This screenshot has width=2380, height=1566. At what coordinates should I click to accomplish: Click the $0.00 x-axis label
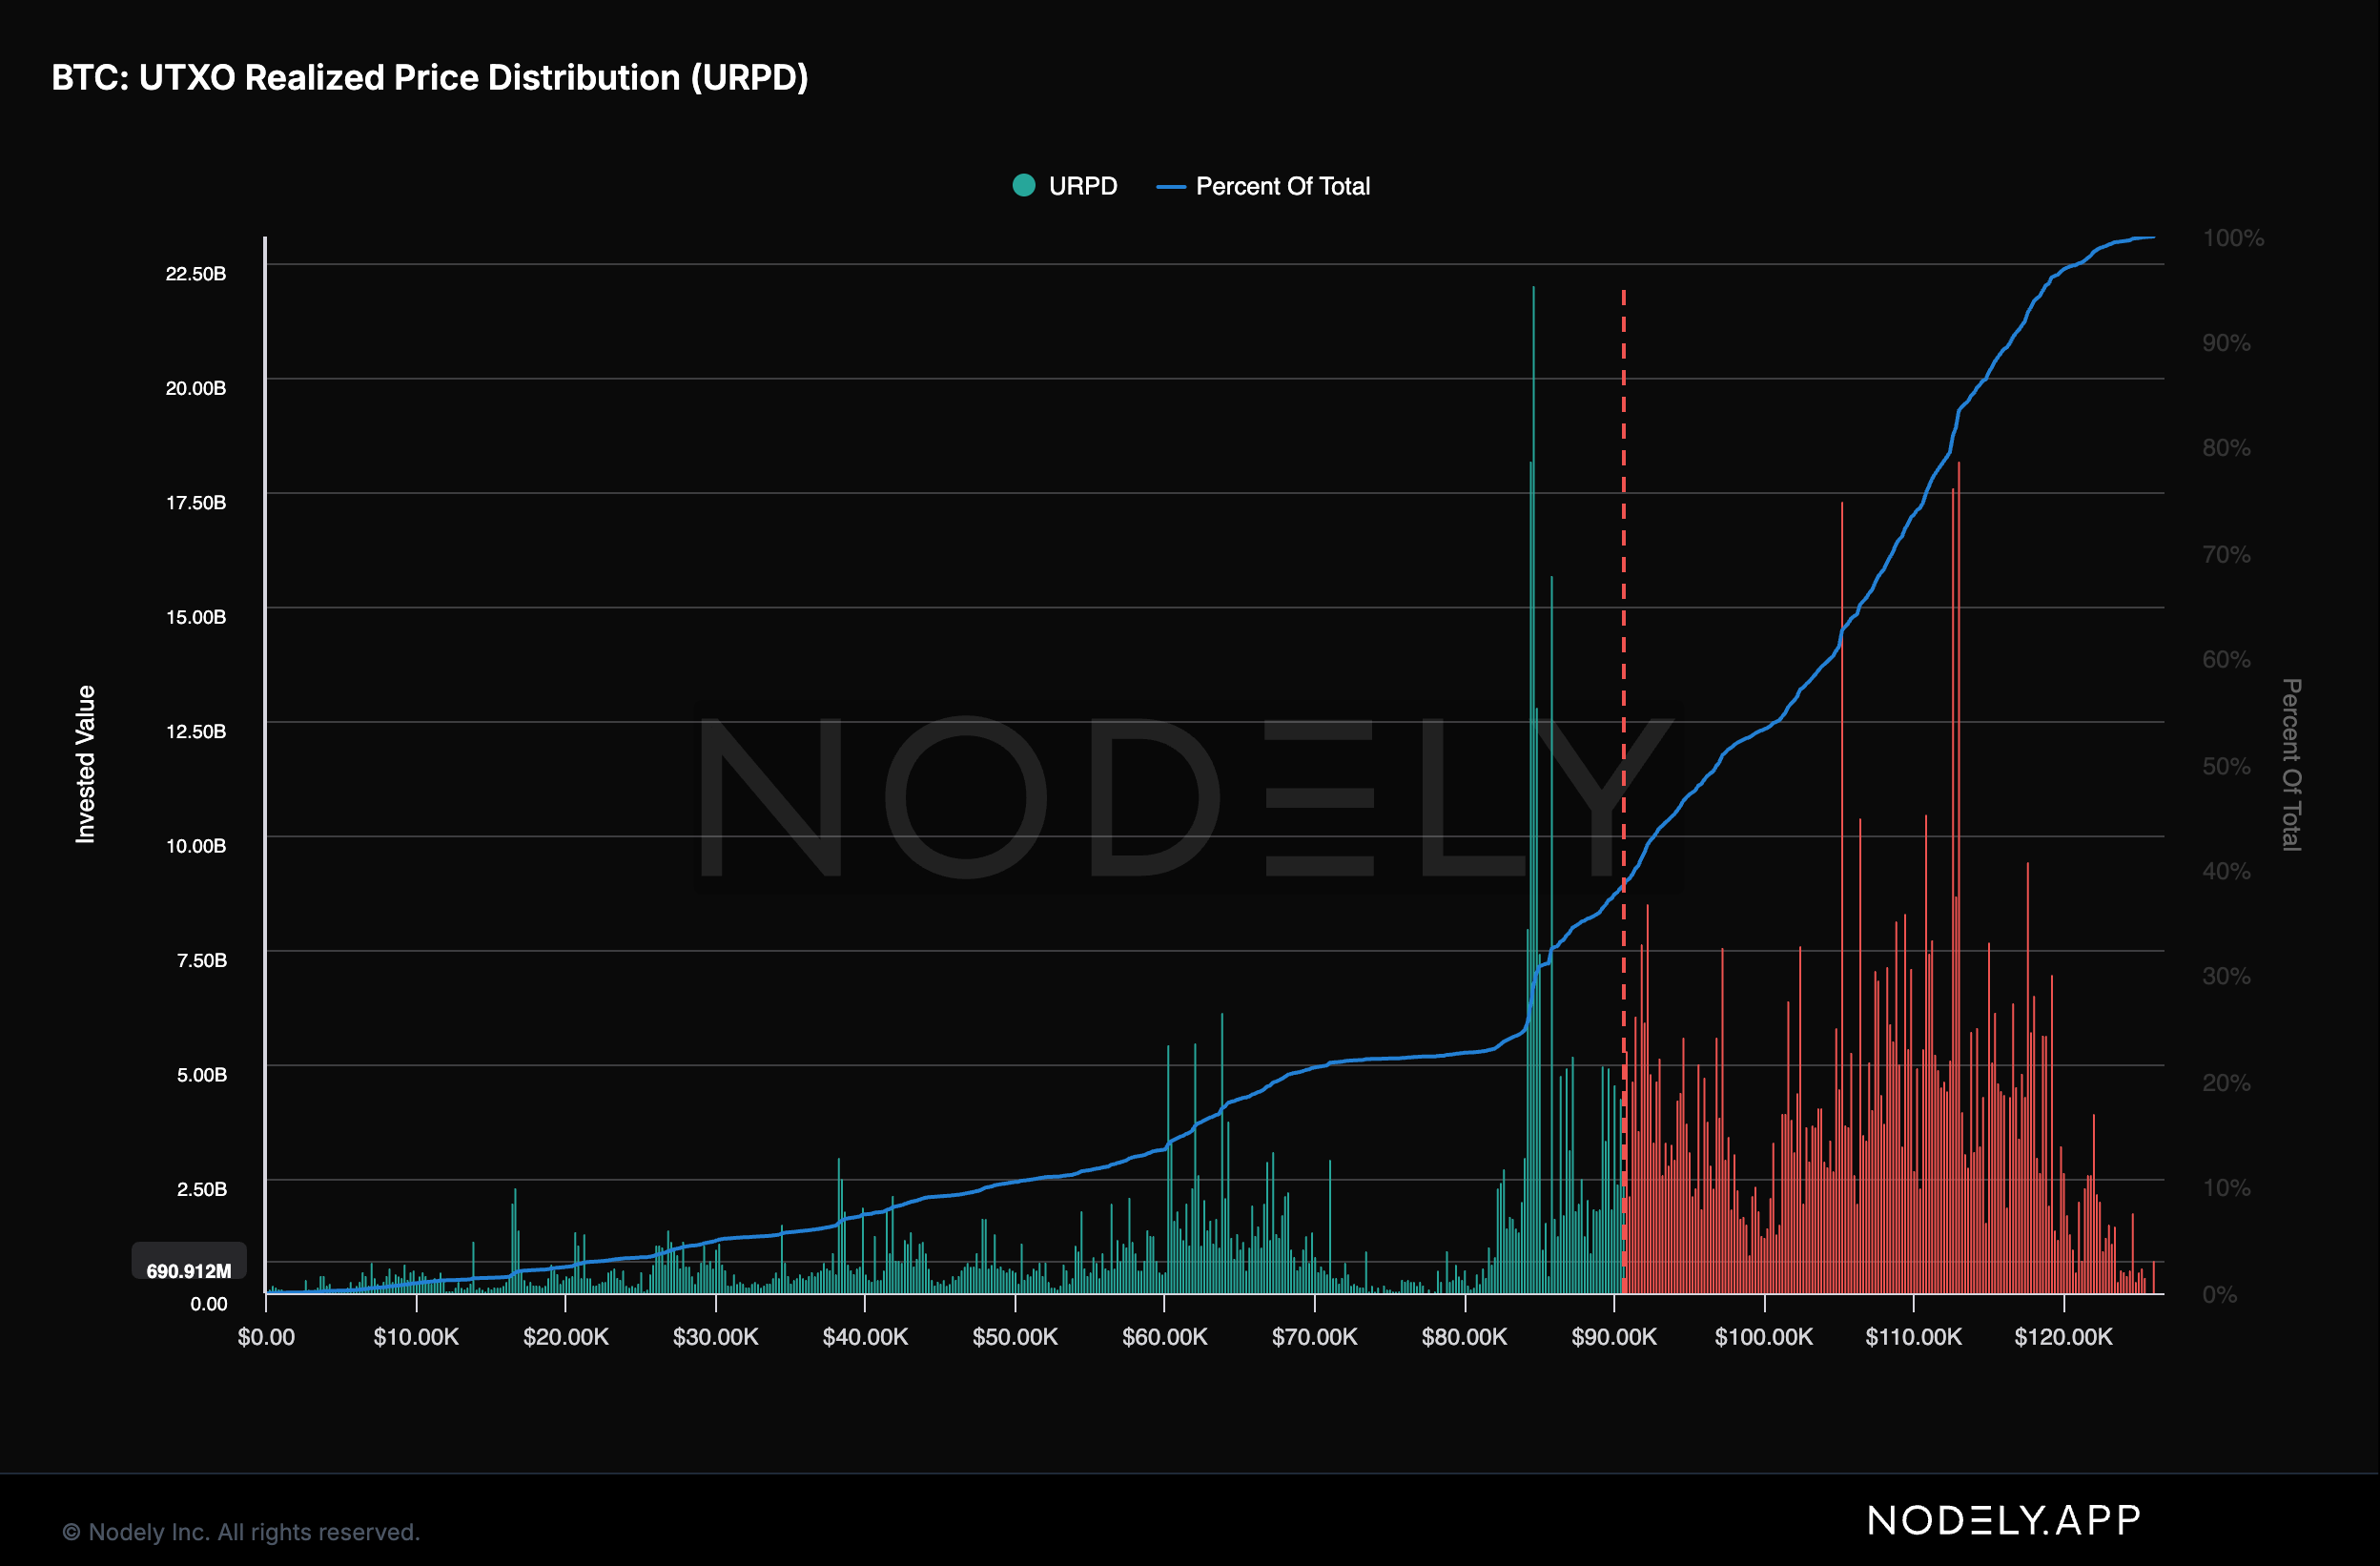[266, 1337]
